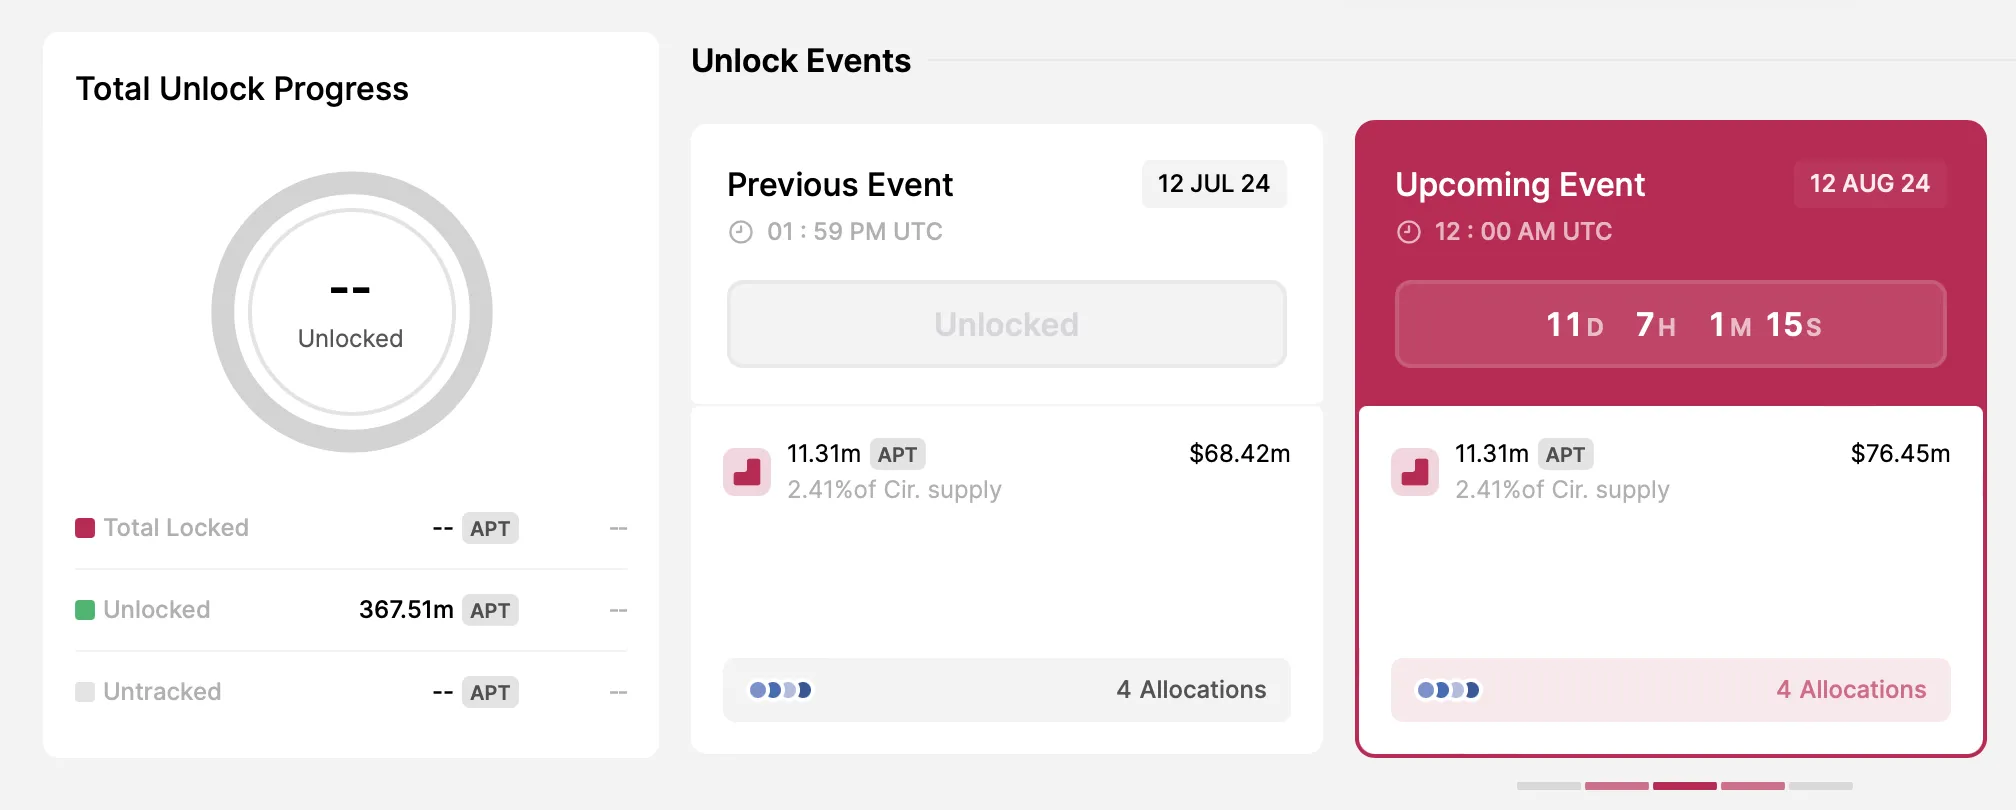Image resolution: width=2016 pixels, height=810 pixels.
Task: Click the APT token icon in Upcoming Event
Action: (1415, 472)
